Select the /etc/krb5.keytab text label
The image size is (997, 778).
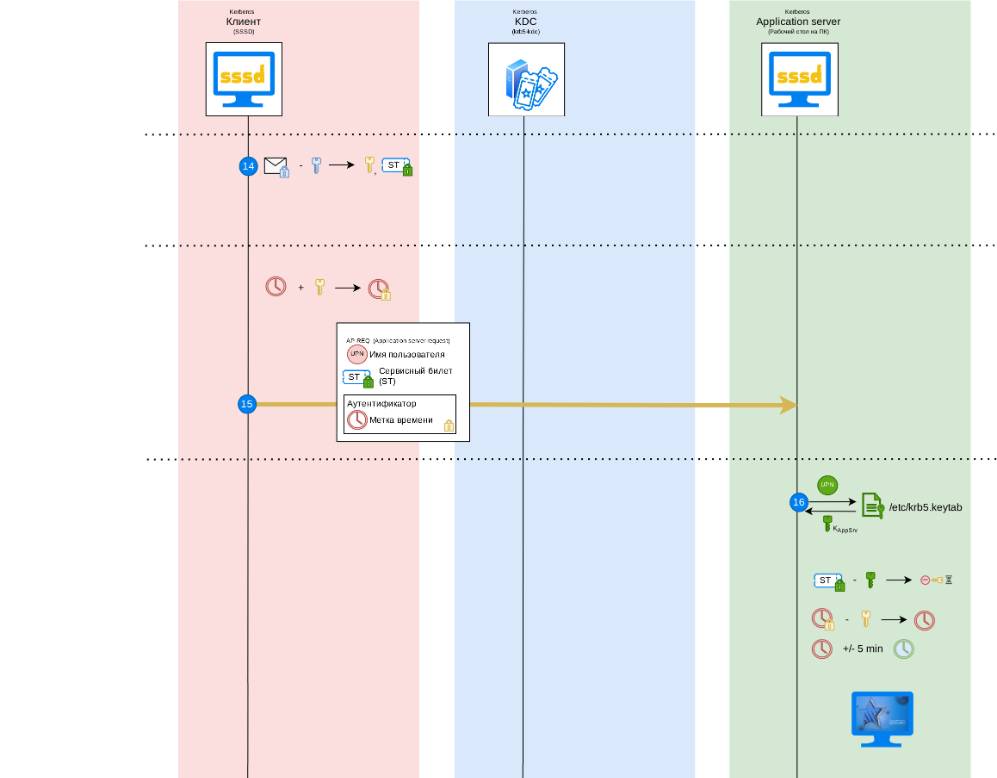(925, 507)
